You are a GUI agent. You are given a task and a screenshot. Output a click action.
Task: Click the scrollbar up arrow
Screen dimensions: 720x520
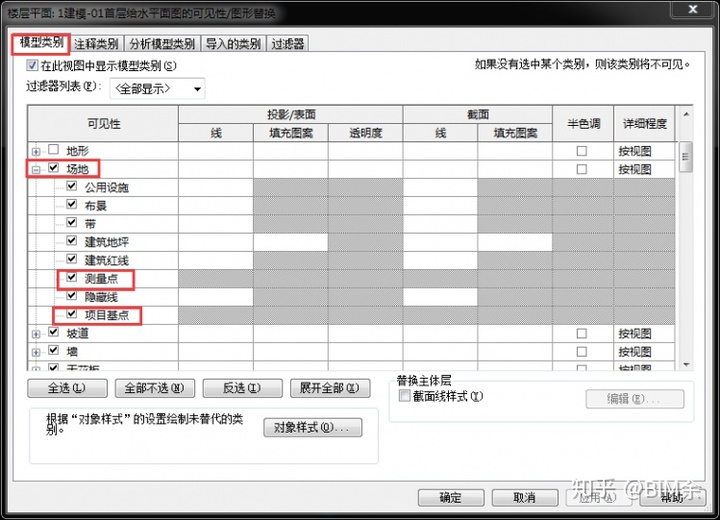coord(686,114)
